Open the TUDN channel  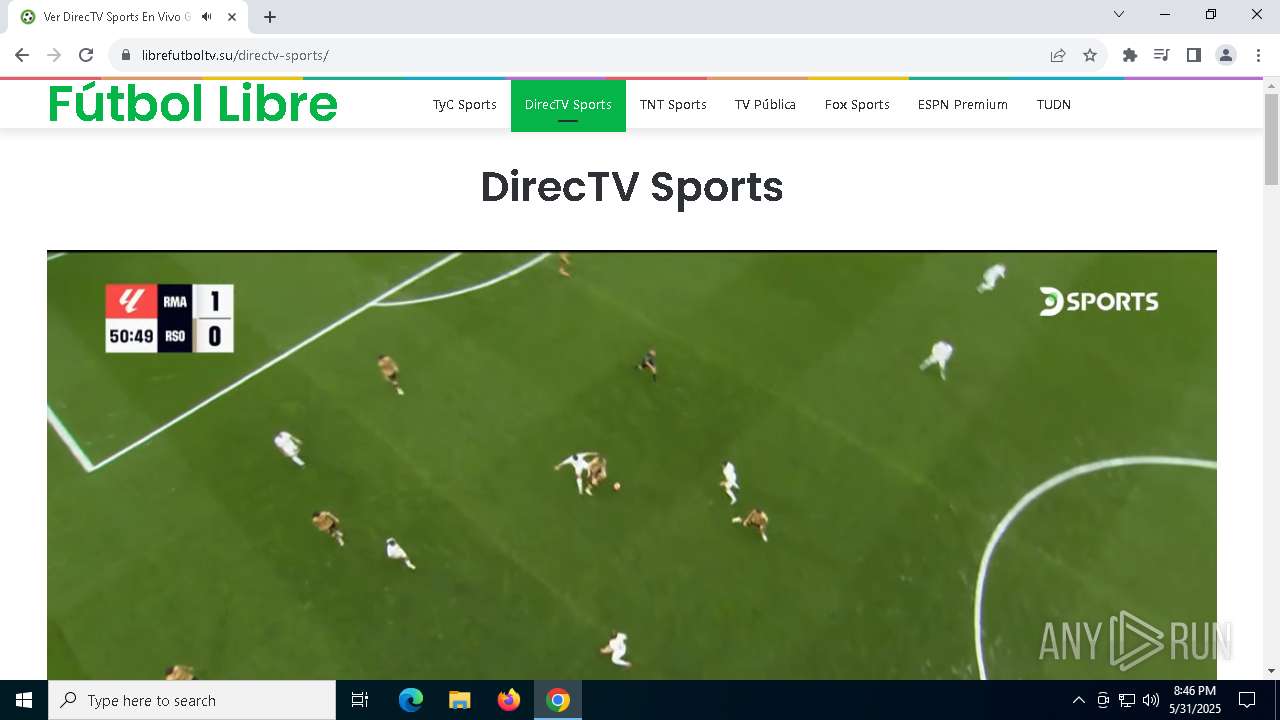pos(1054,104)
